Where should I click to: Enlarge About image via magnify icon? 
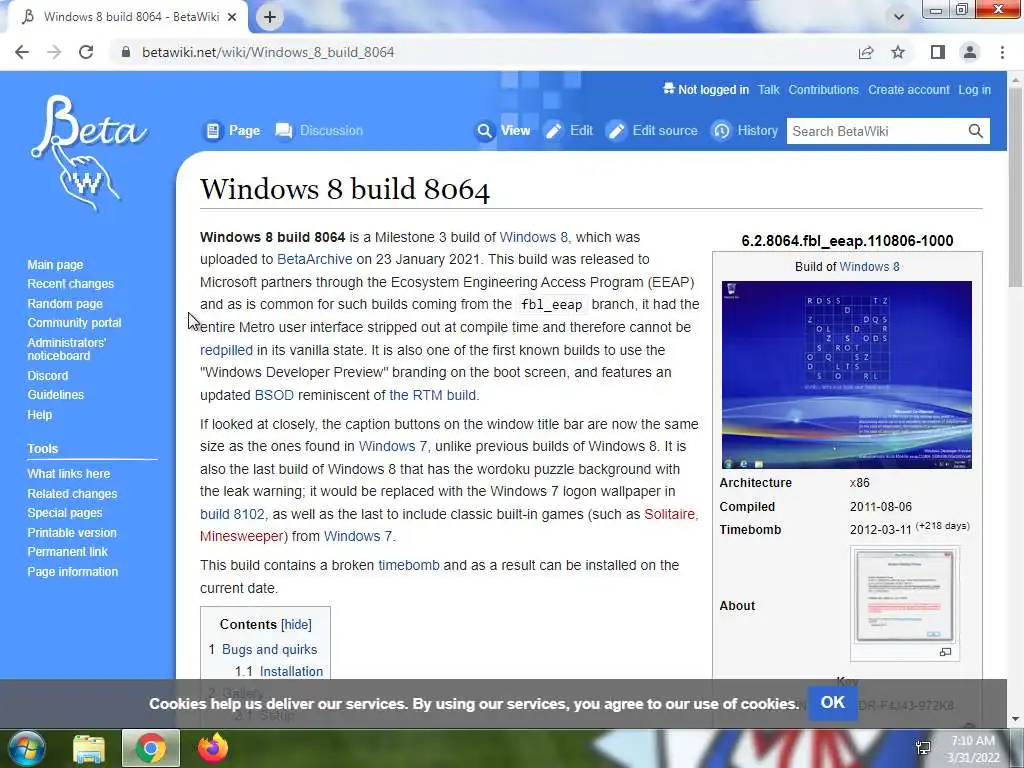click(x=945, y=652)
